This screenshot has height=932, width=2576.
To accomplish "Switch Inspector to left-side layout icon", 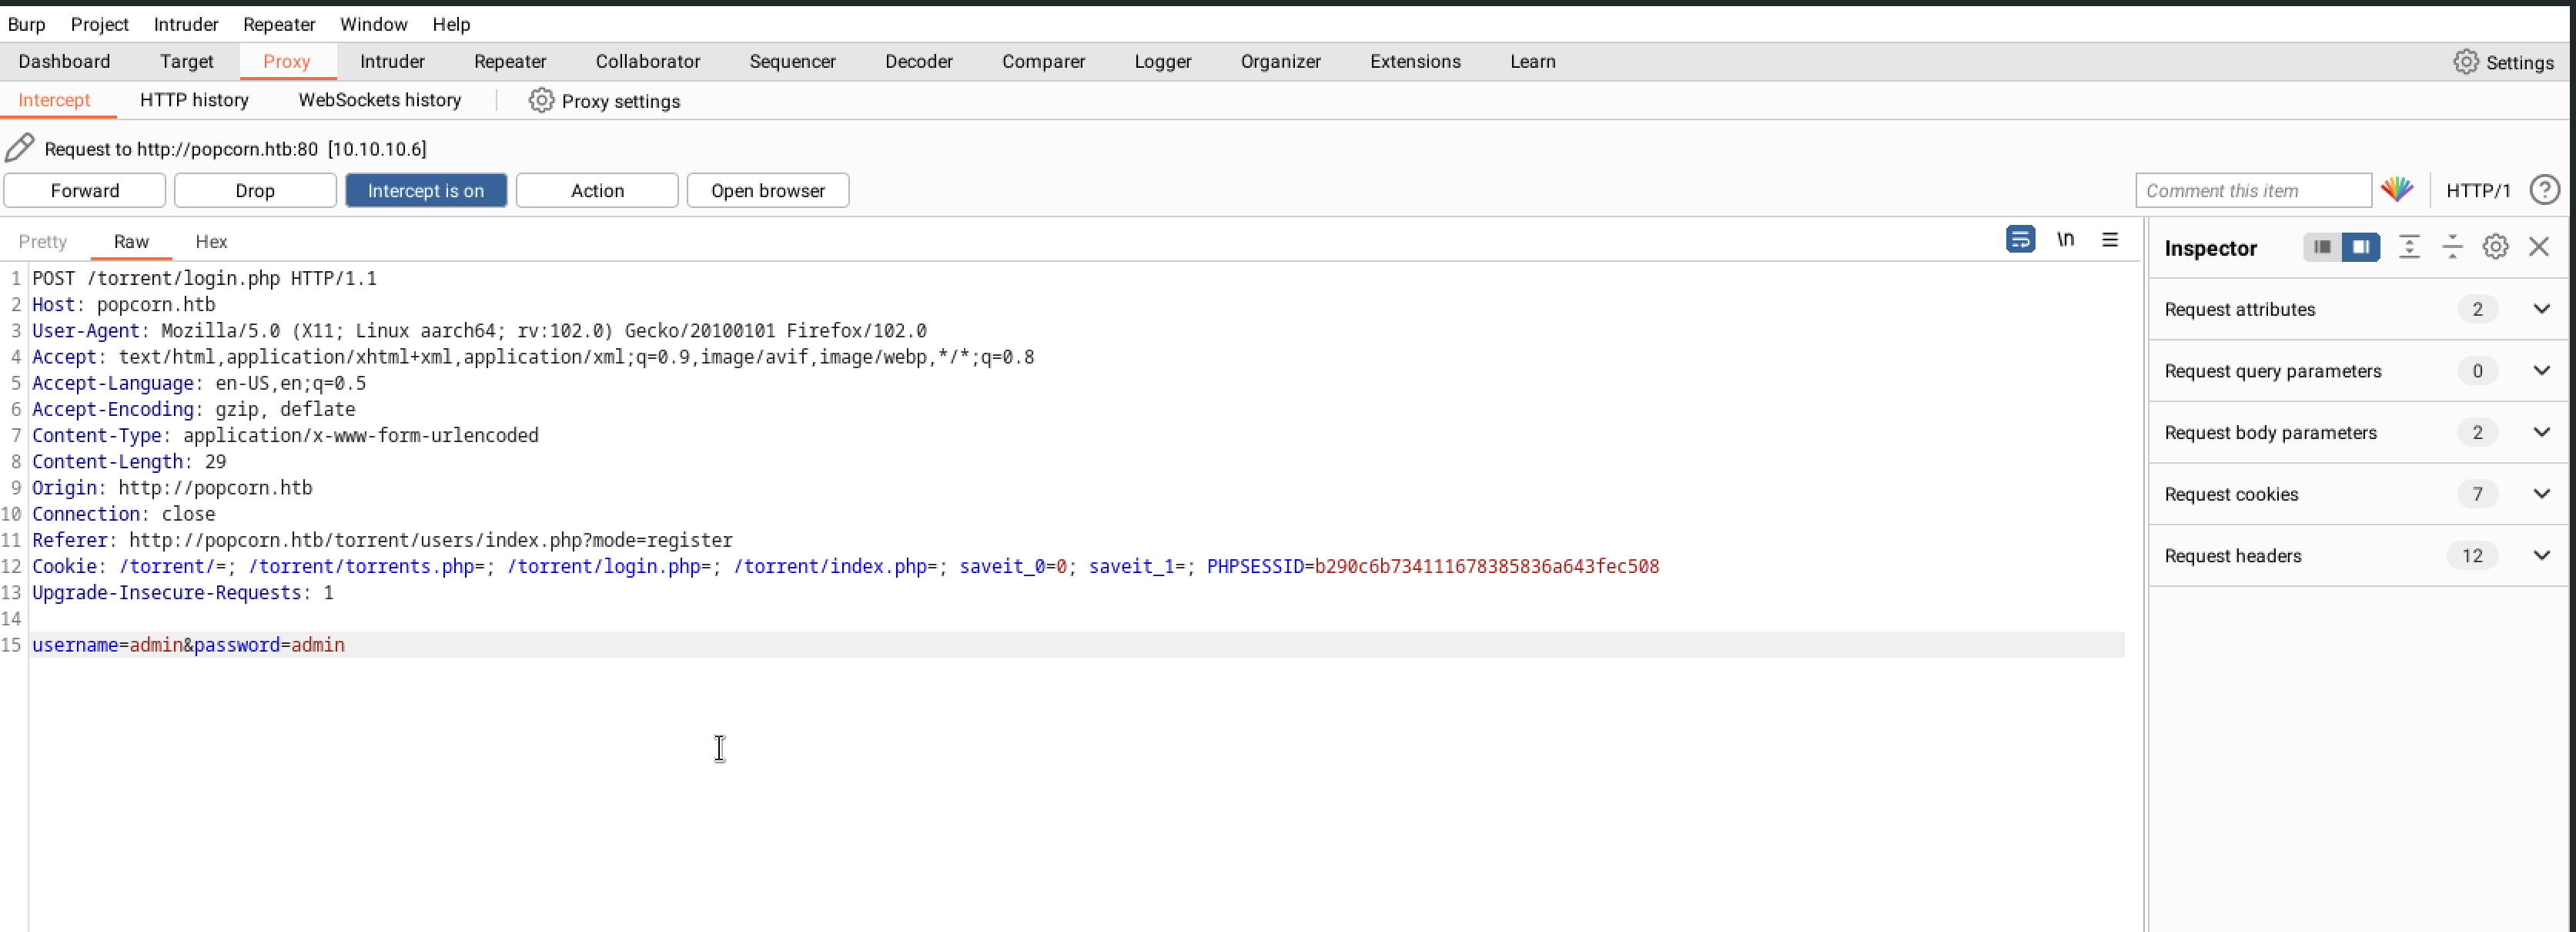I will coord(2322,247).
